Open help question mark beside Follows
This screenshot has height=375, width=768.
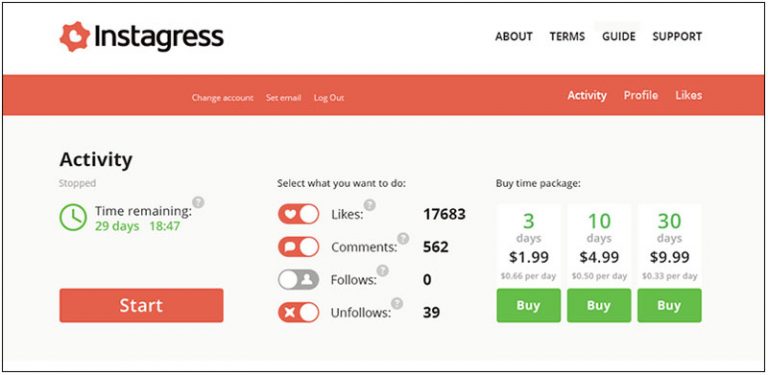click(382, 271)
